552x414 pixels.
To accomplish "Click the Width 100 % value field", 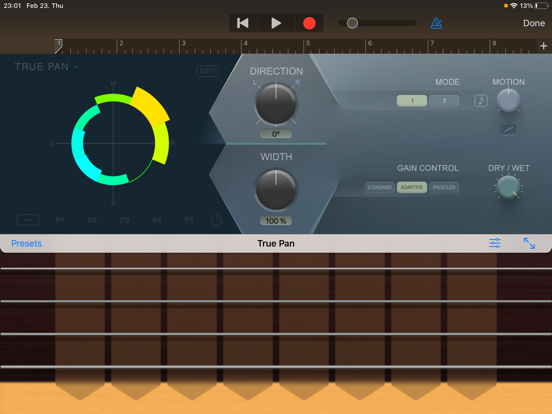I will coord(276,221).
